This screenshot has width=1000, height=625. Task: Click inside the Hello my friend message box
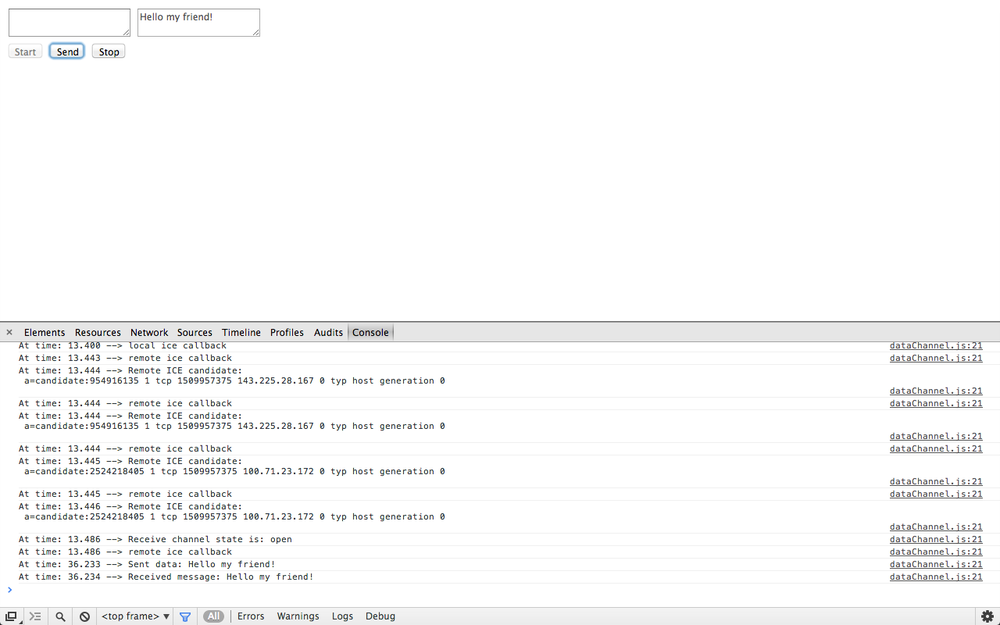pyautogui.click(x=198, y=21)
